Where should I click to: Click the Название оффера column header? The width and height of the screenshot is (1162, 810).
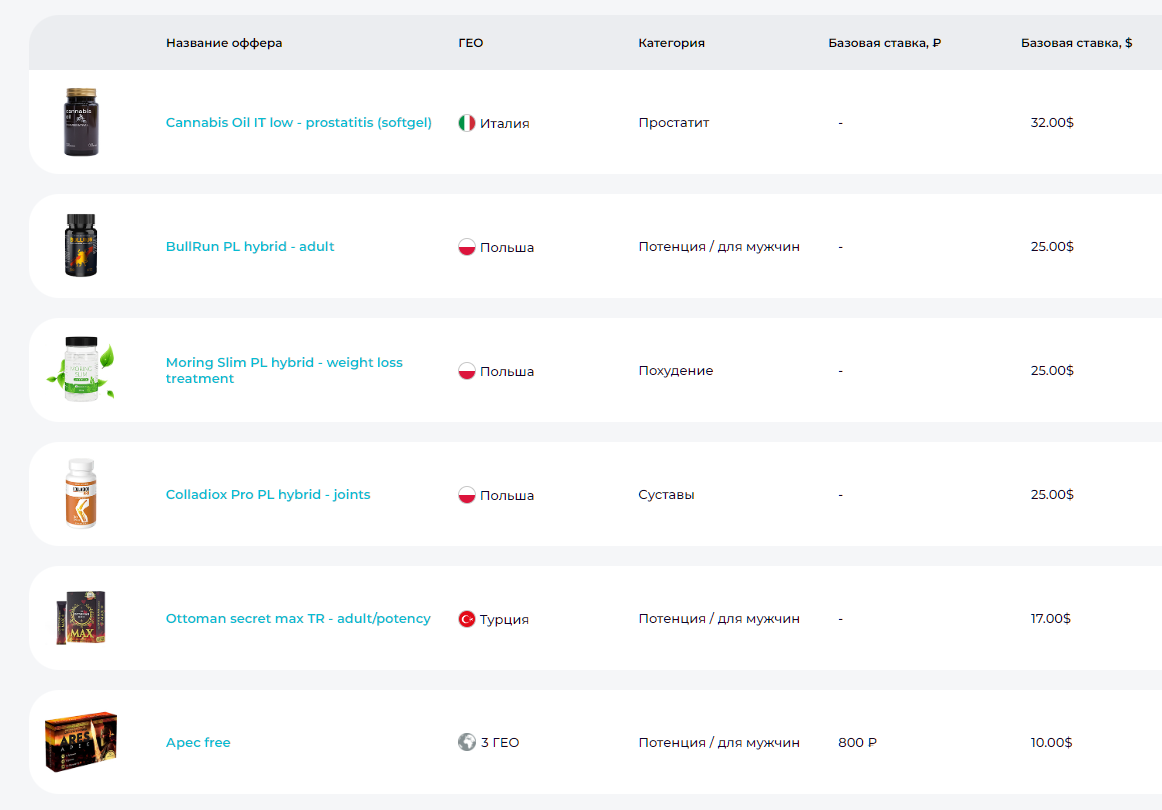224,43
